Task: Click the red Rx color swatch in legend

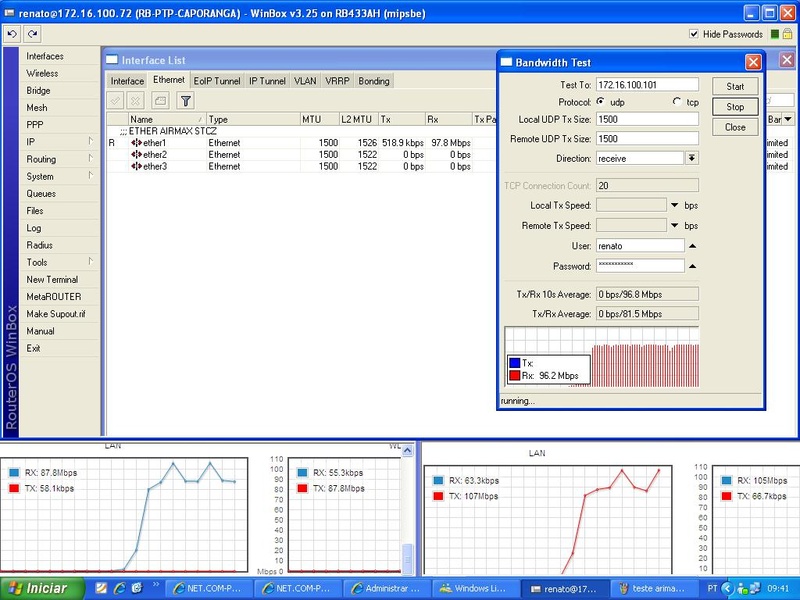Action: pyautogui.click(x=515, y=376)
